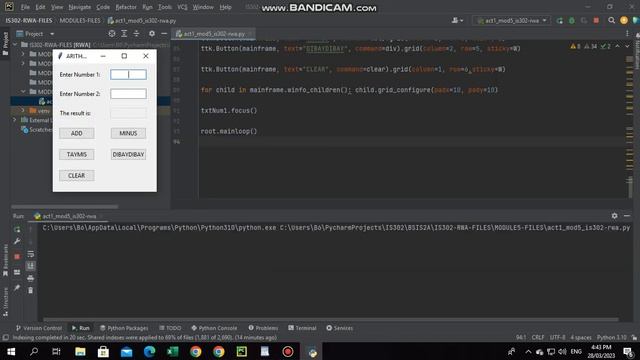Focus the Enter Number 1 field

(128, 74)
